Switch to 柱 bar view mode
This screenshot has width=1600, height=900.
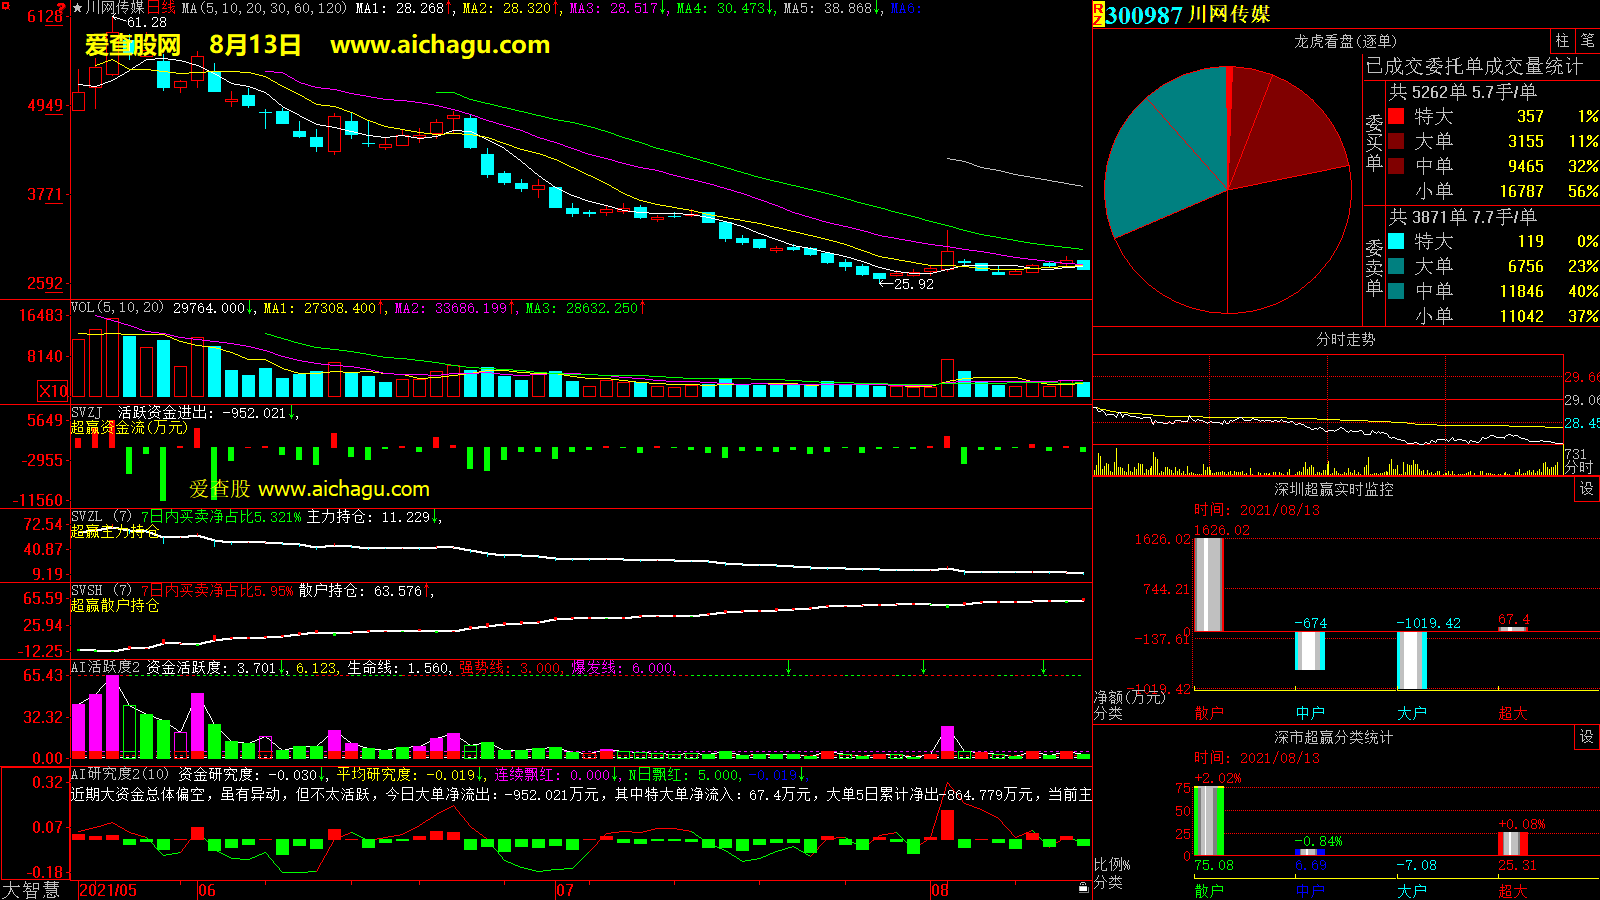1562,41
